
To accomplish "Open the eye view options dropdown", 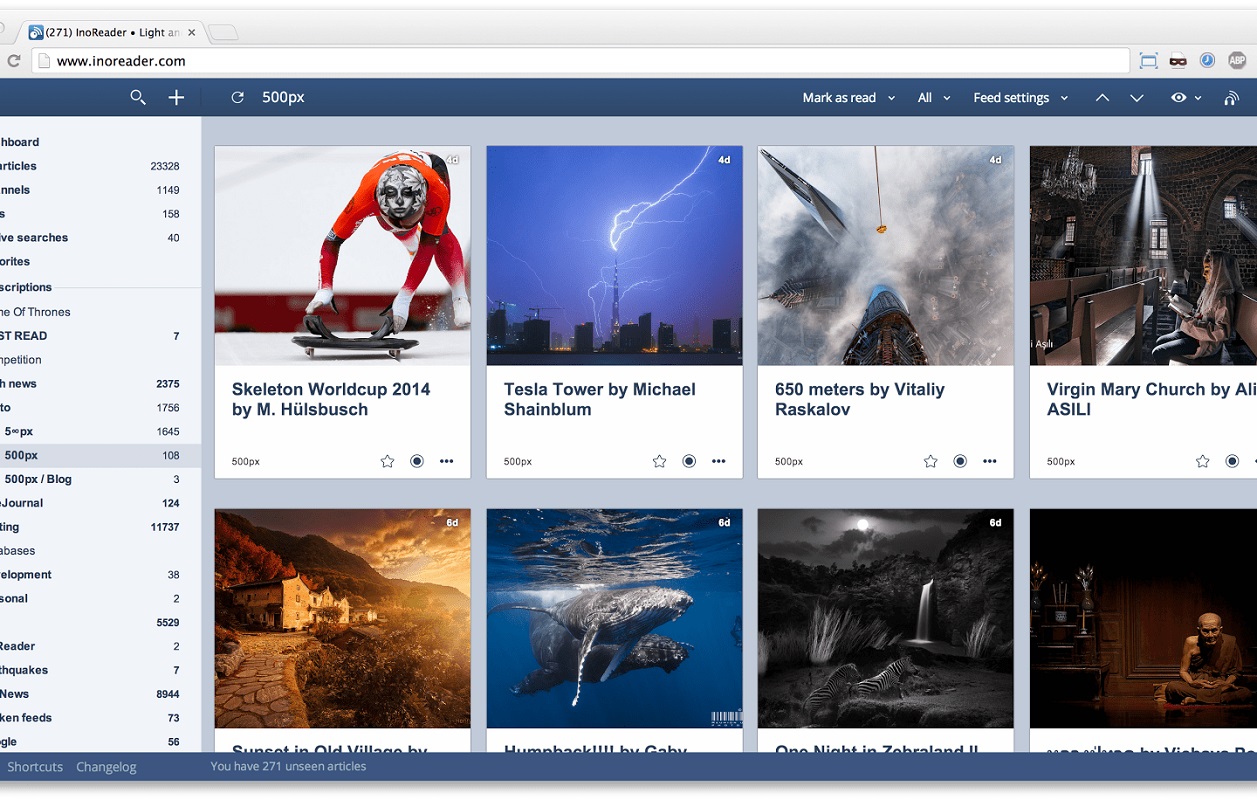I will click(x=1185, y=98).
